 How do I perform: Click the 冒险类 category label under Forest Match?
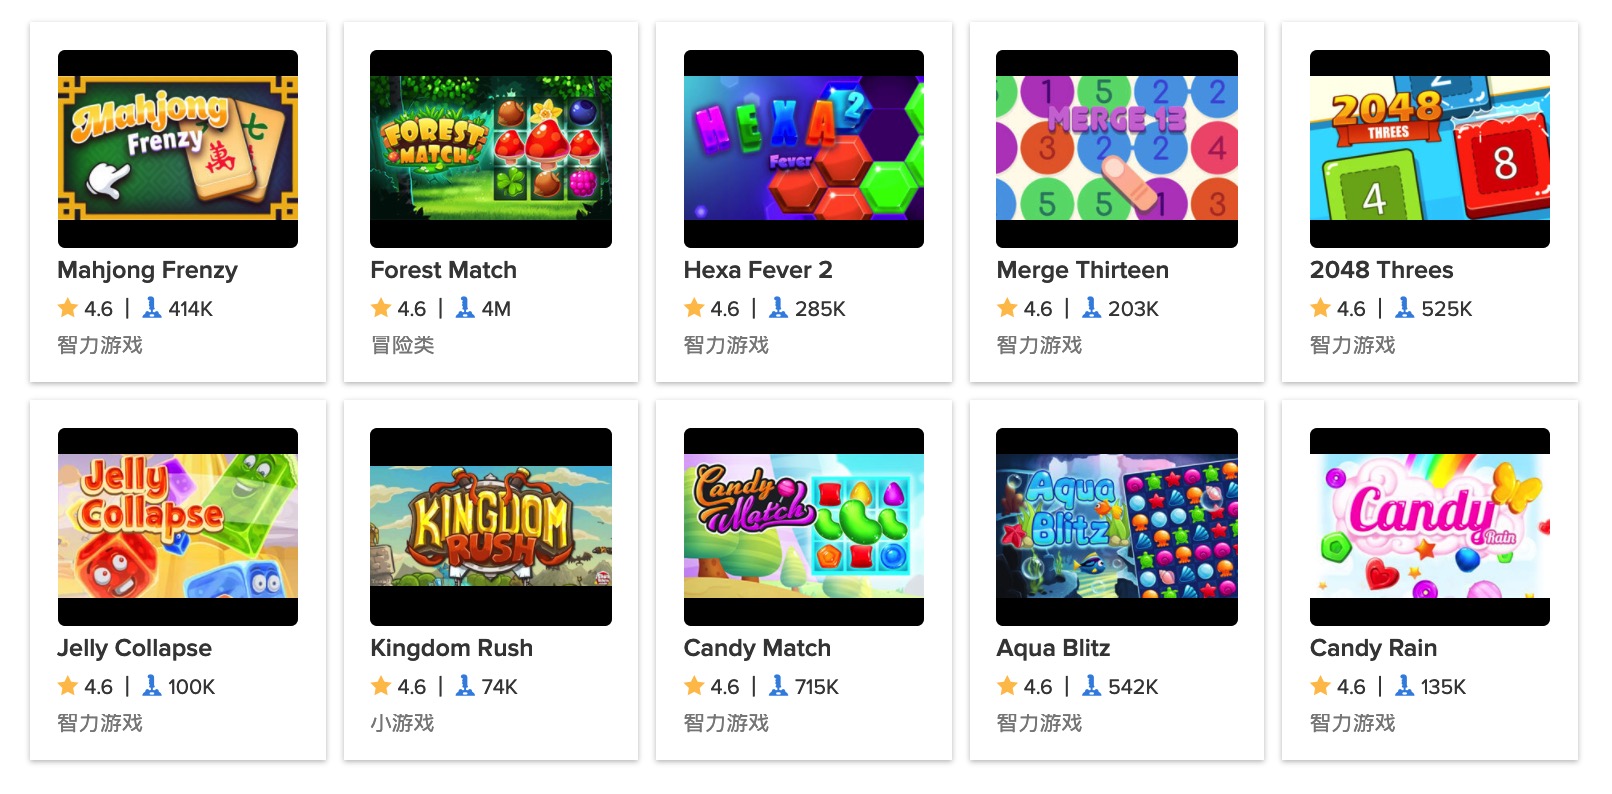(403, 345)
